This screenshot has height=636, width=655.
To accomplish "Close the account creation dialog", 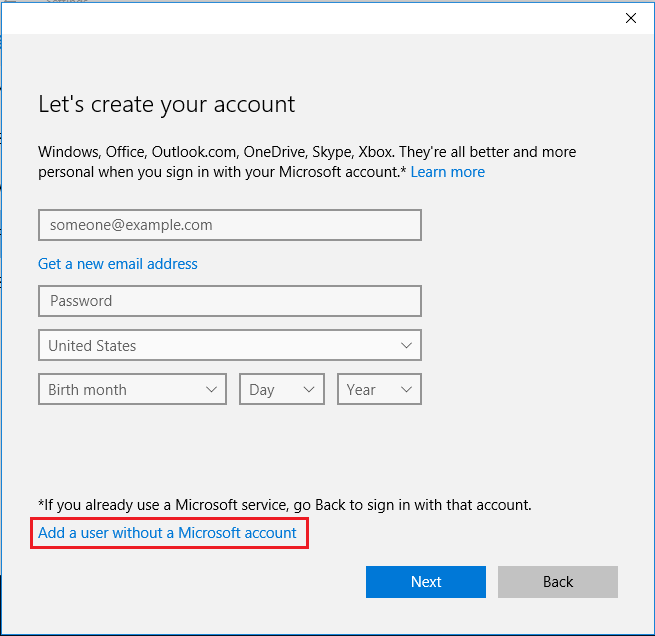I will pos(630,18).
